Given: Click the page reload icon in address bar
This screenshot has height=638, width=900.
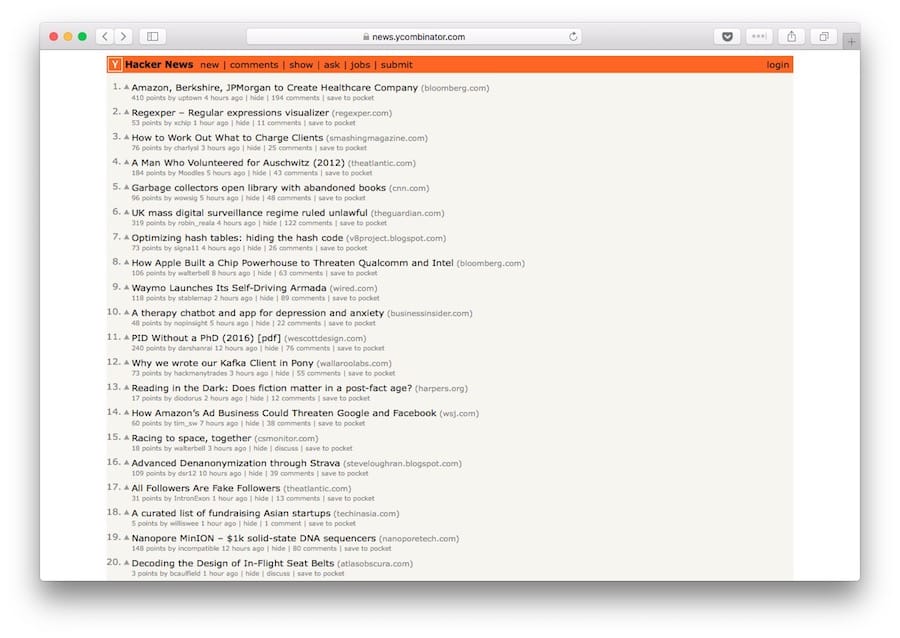Looking at the screenshot, I should tap(571, 35).
